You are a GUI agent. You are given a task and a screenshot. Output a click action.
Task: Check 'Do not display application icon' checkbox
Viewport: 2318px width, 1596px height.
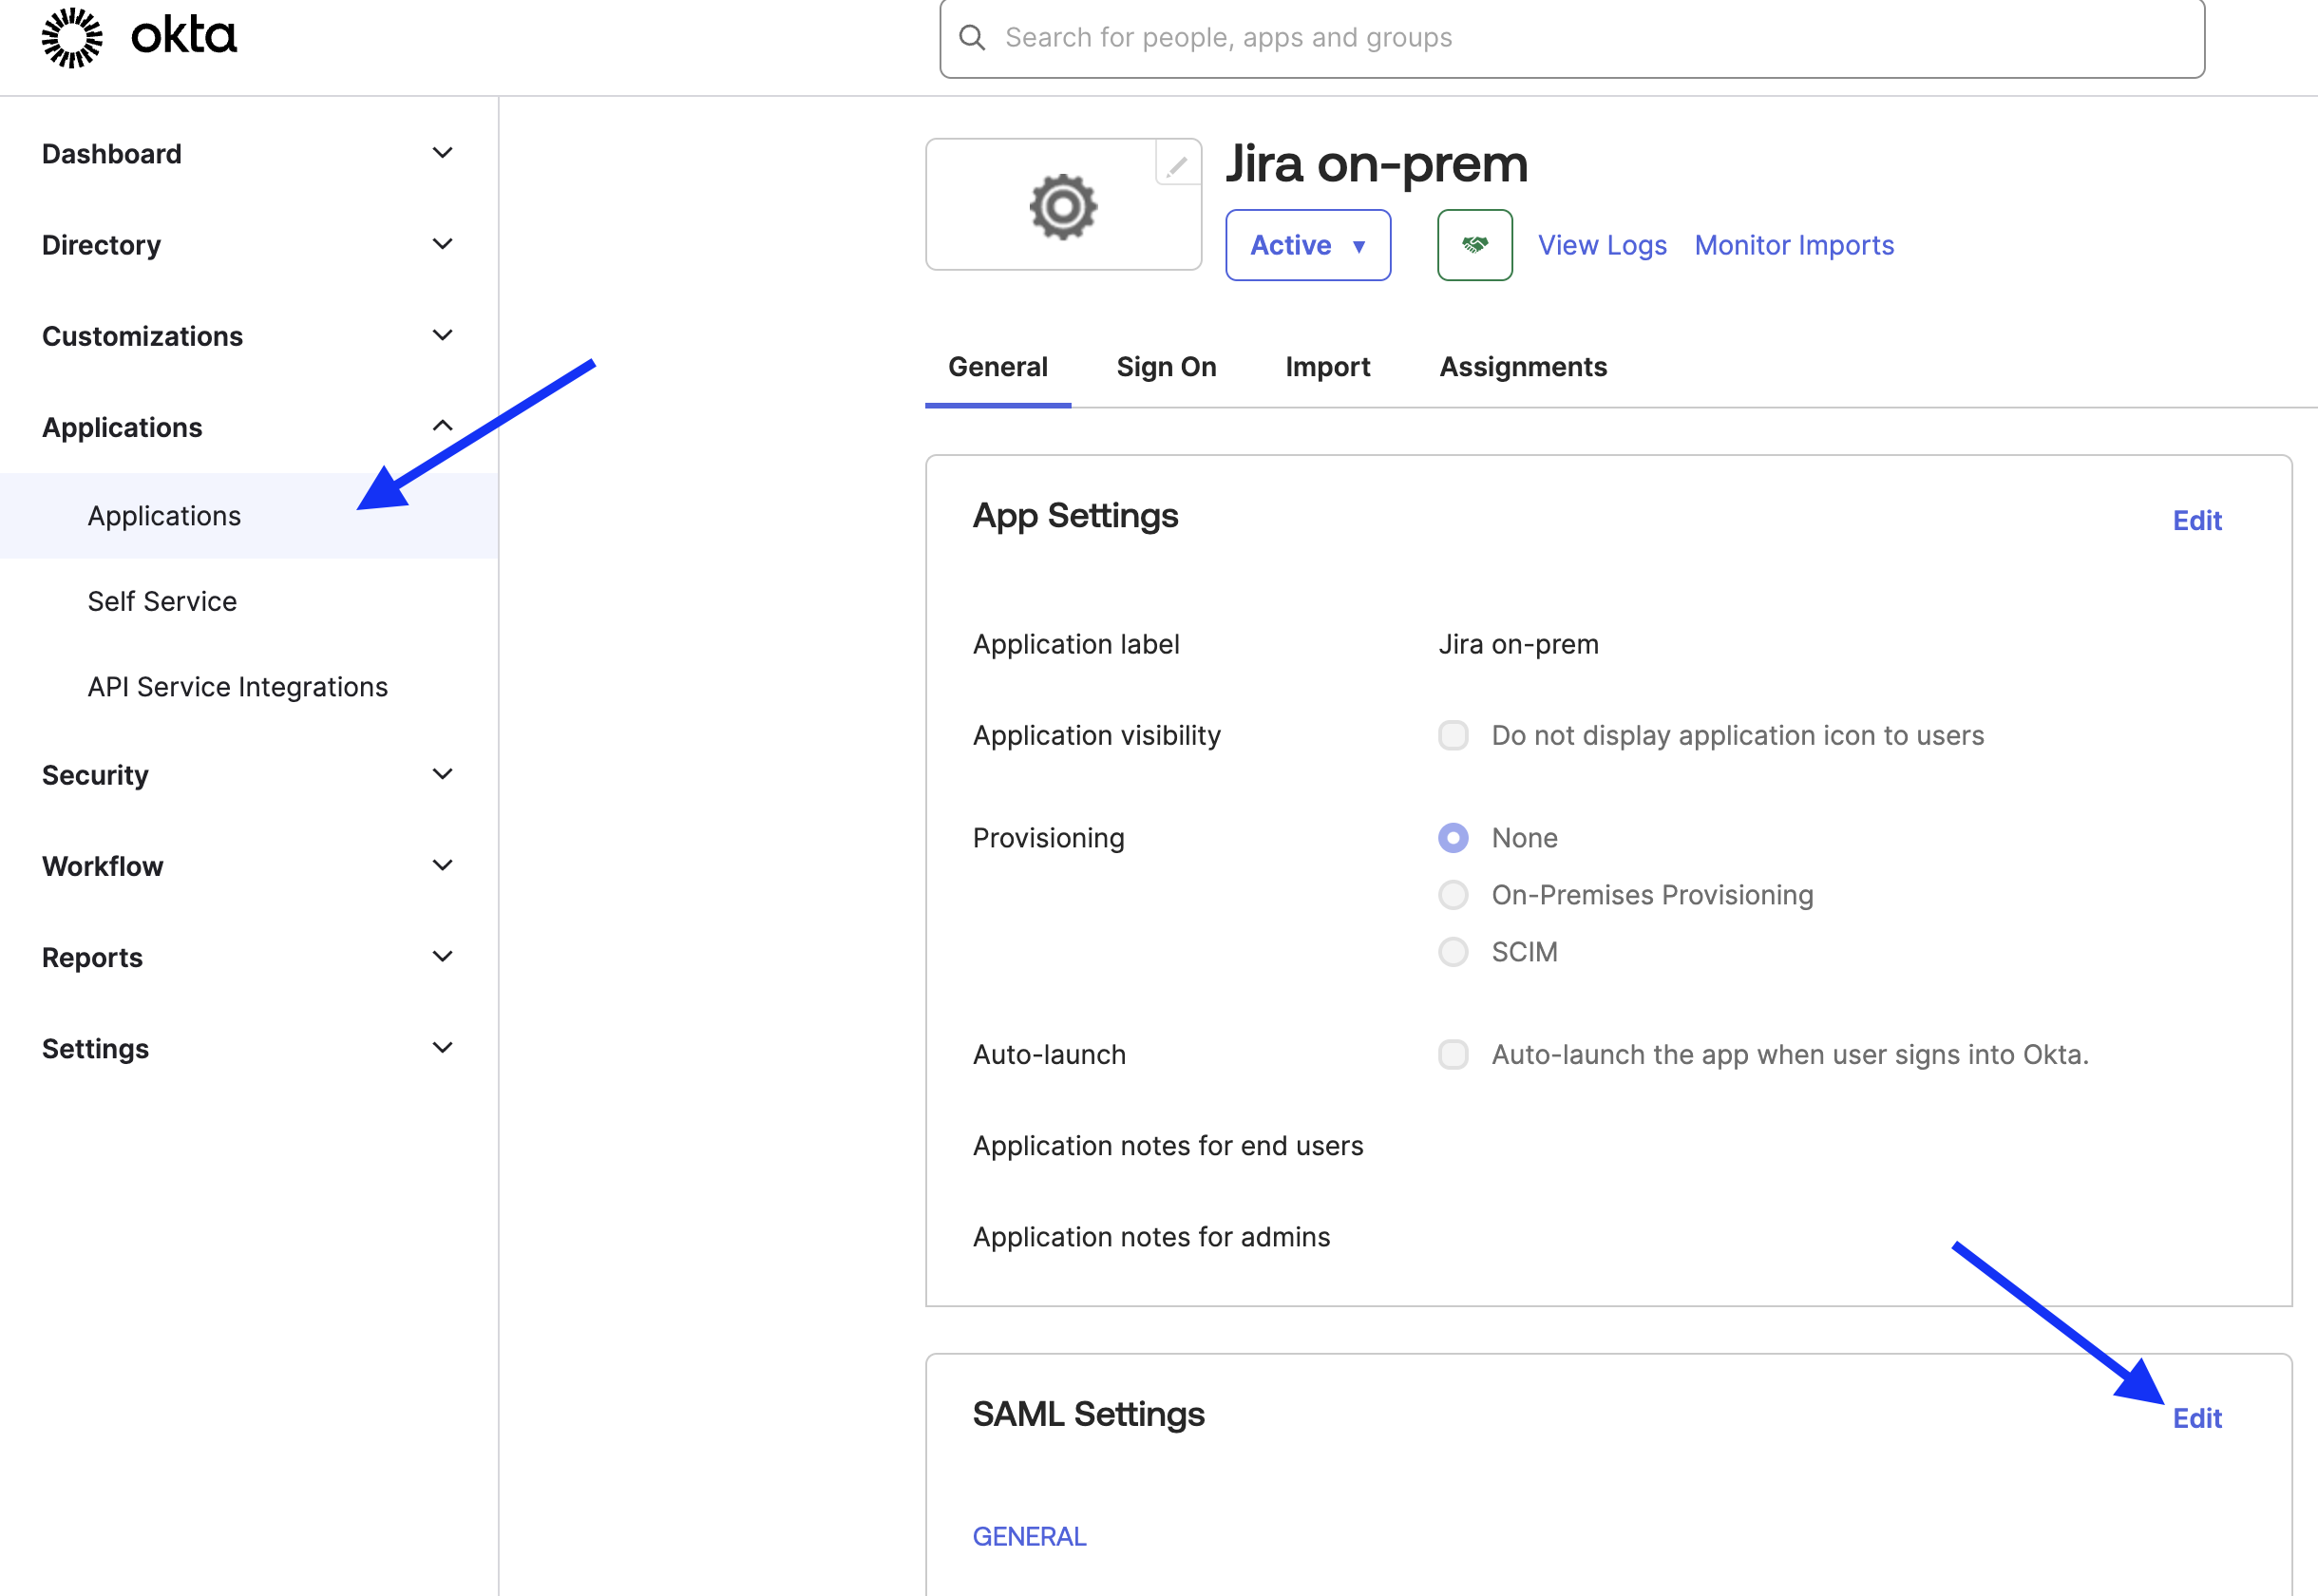tap(1452, 735)
